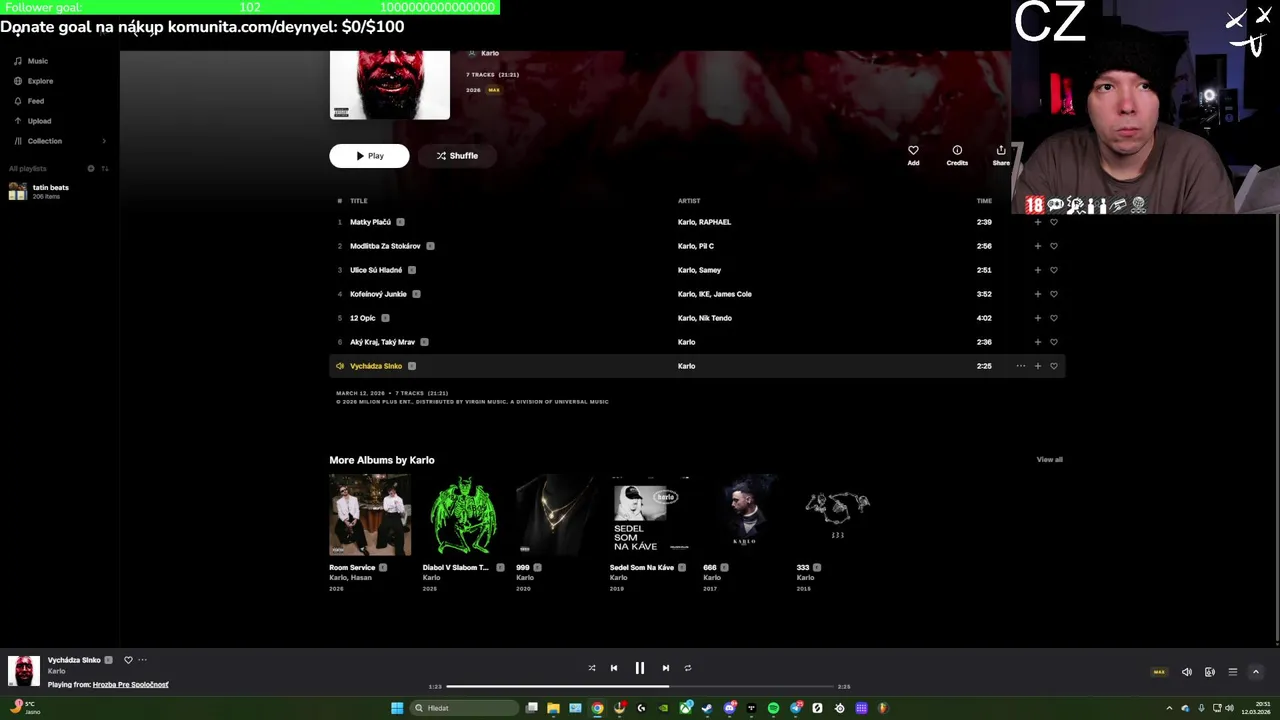Skip to next track
The image size is (1280, 720).
(666, 668)
